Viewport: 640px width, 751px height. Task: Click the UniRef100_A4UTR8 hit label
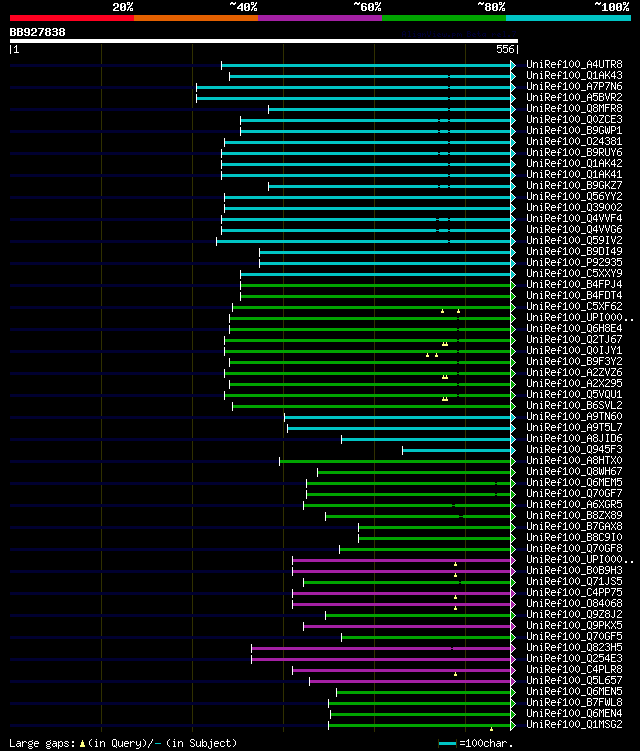pyautogui.click(x=574, y=64)
